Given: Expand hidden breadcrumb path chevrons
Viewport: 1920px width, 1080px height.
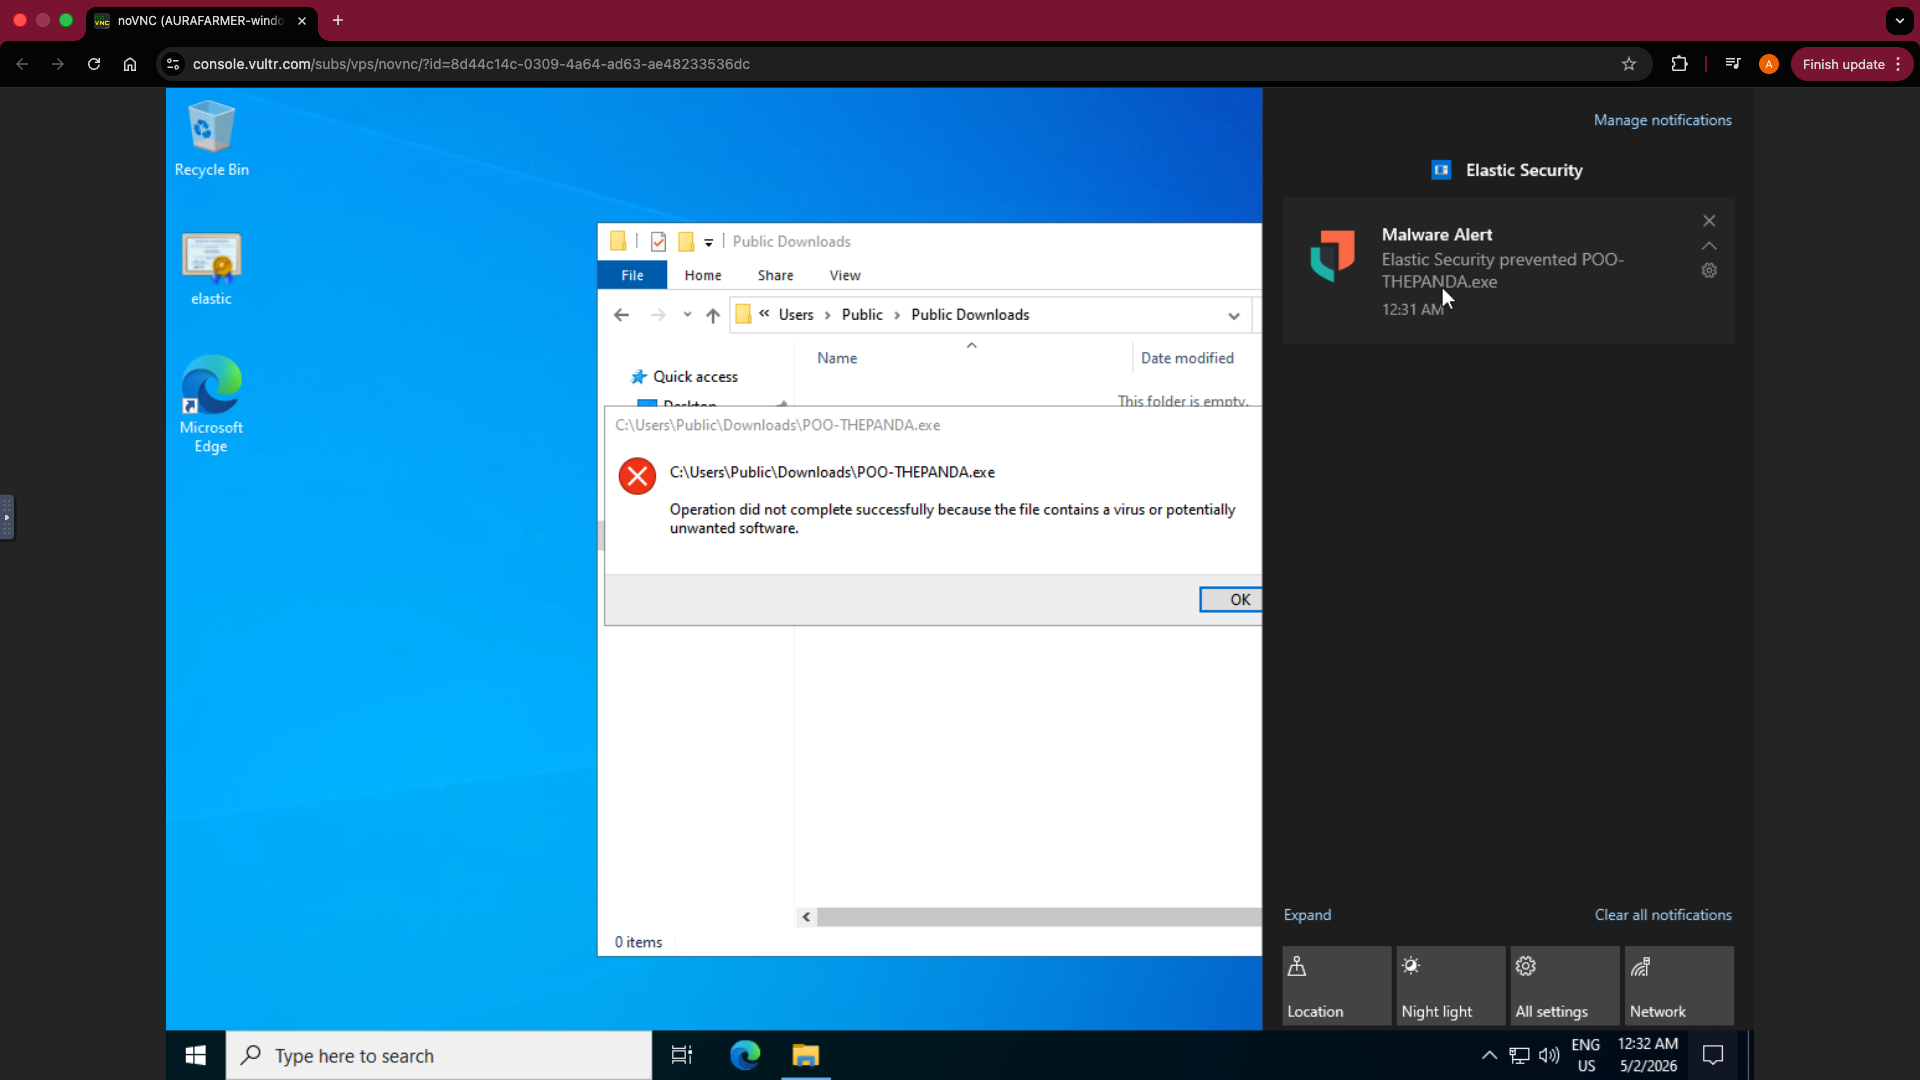Looking at the screenshot, I should (764, 314).
